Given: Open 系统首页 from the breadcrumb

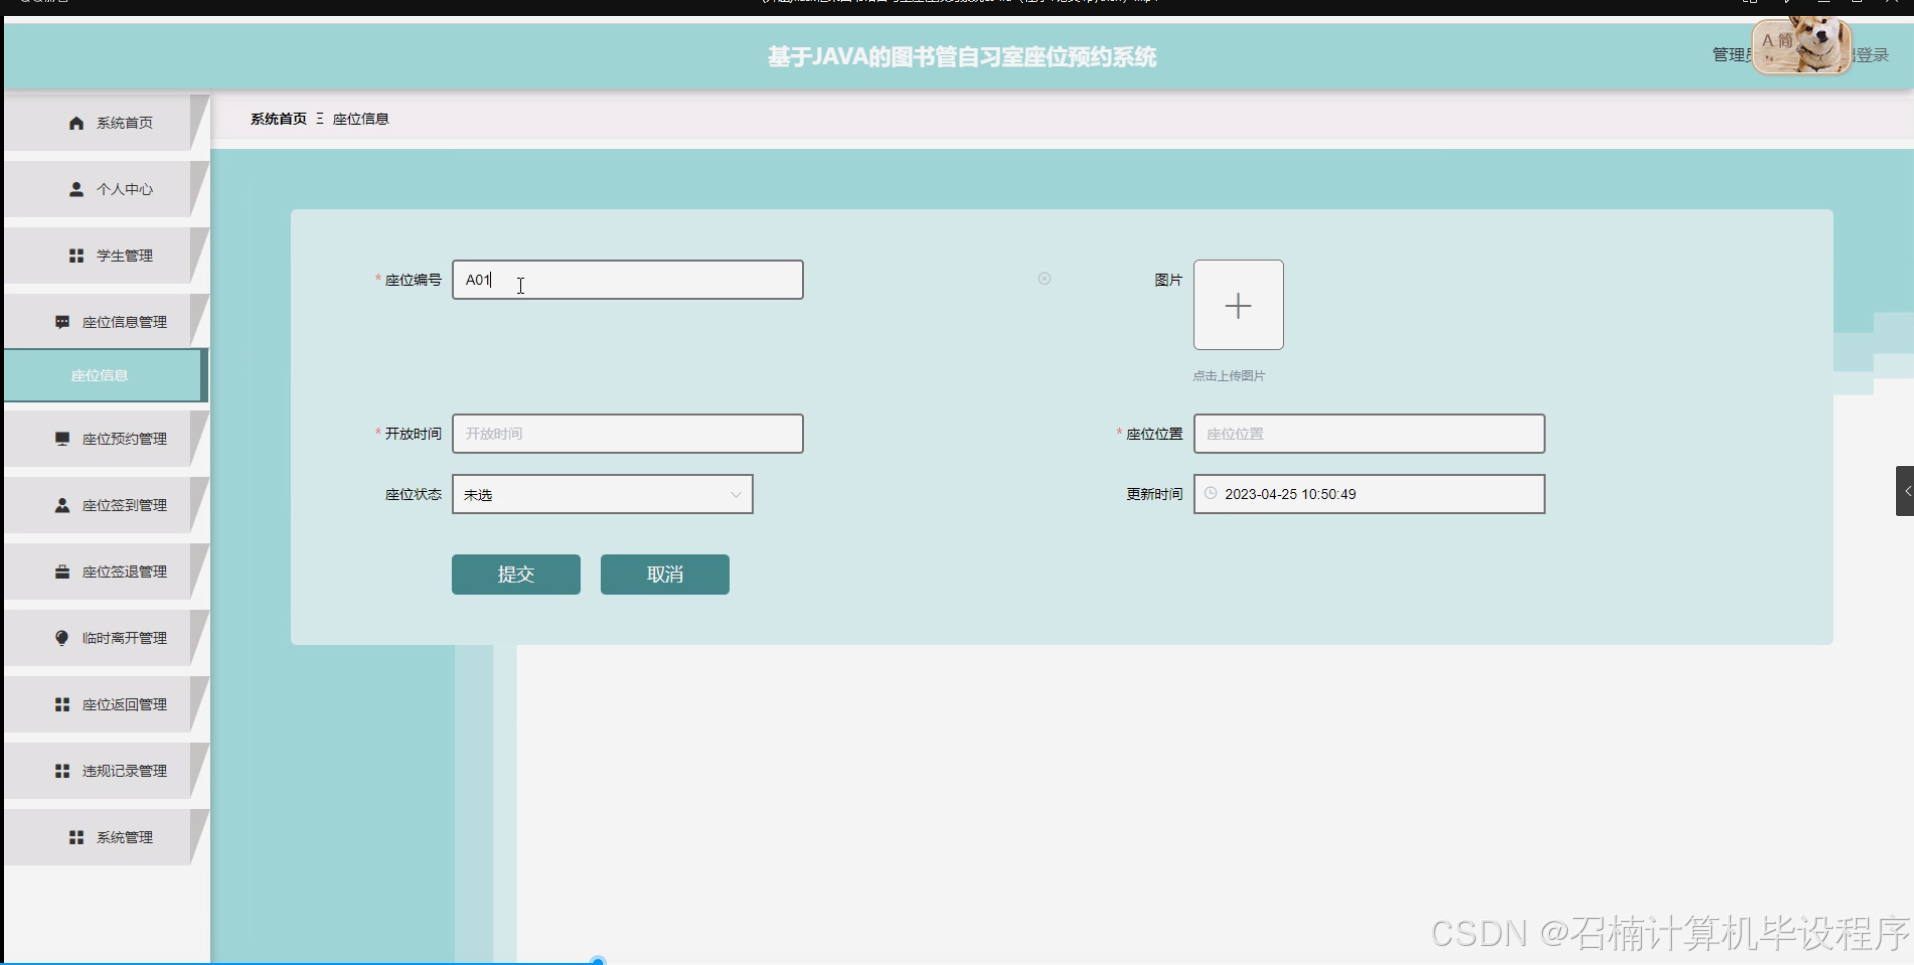Looking at the screenshot, I should (x=278, y=118).
